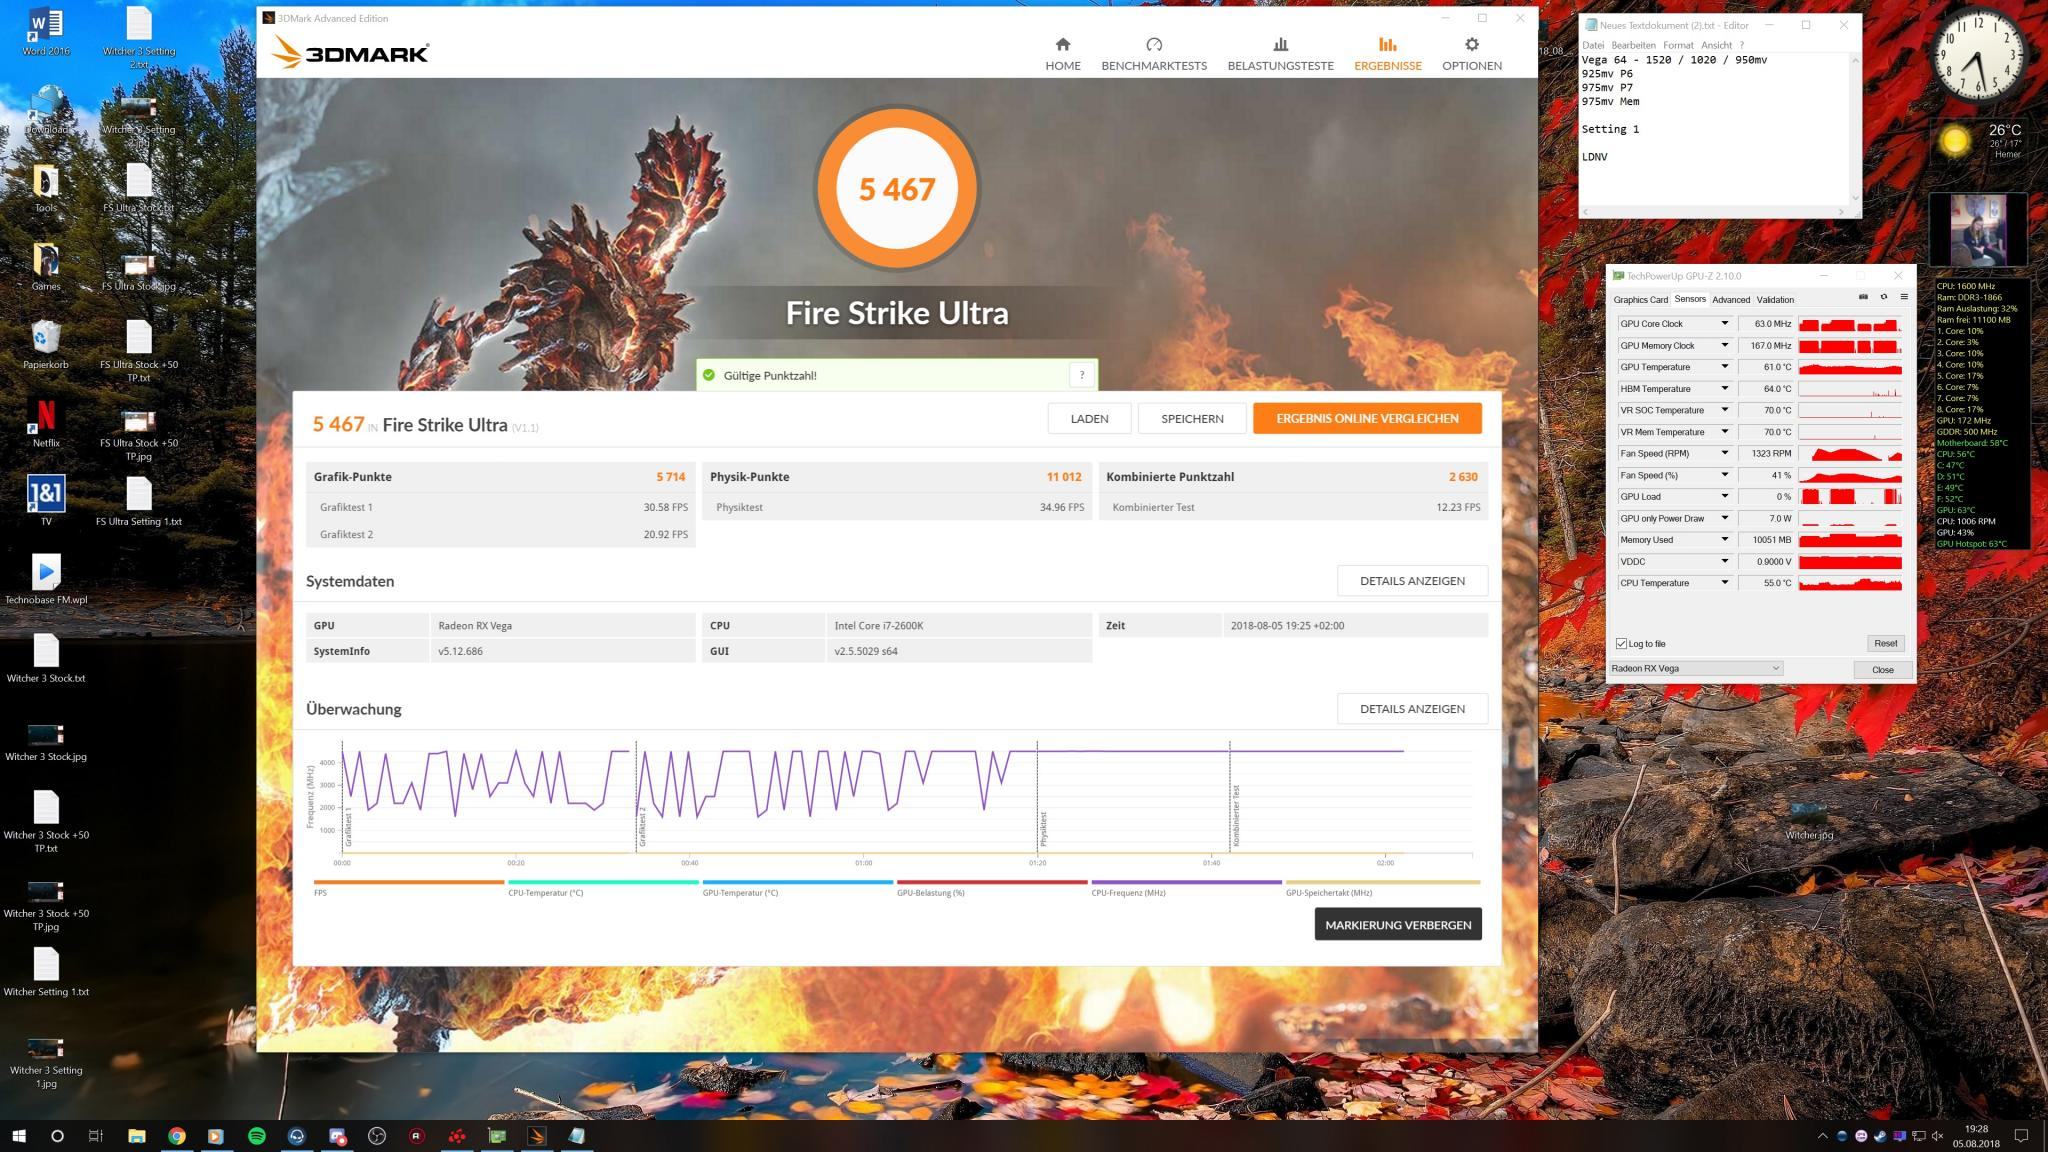Open Word 2016 desktop shortcut

click(x=46, y=32)
